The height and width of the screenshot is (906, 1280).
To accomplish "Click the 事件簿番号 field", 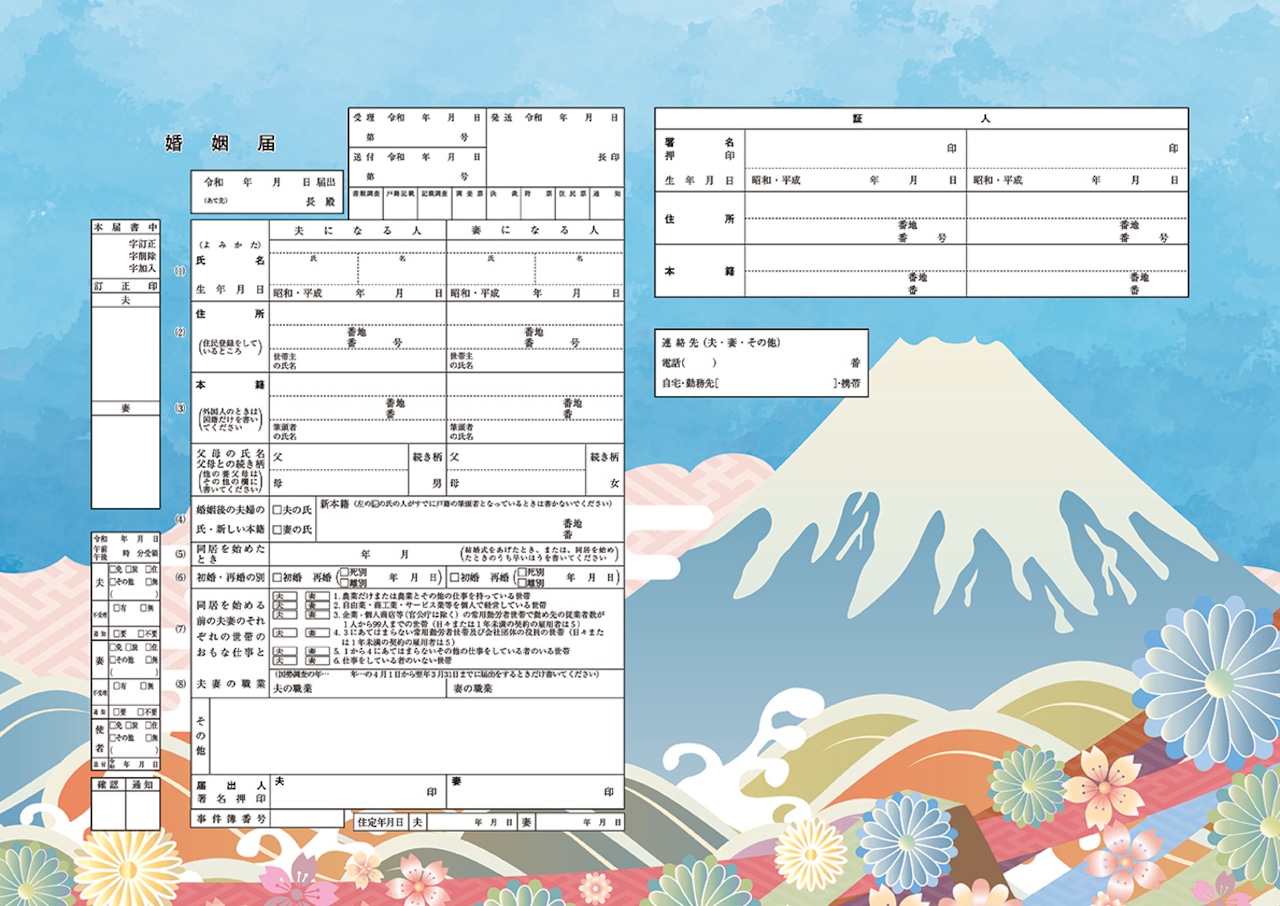I will [x=306, y=819].
